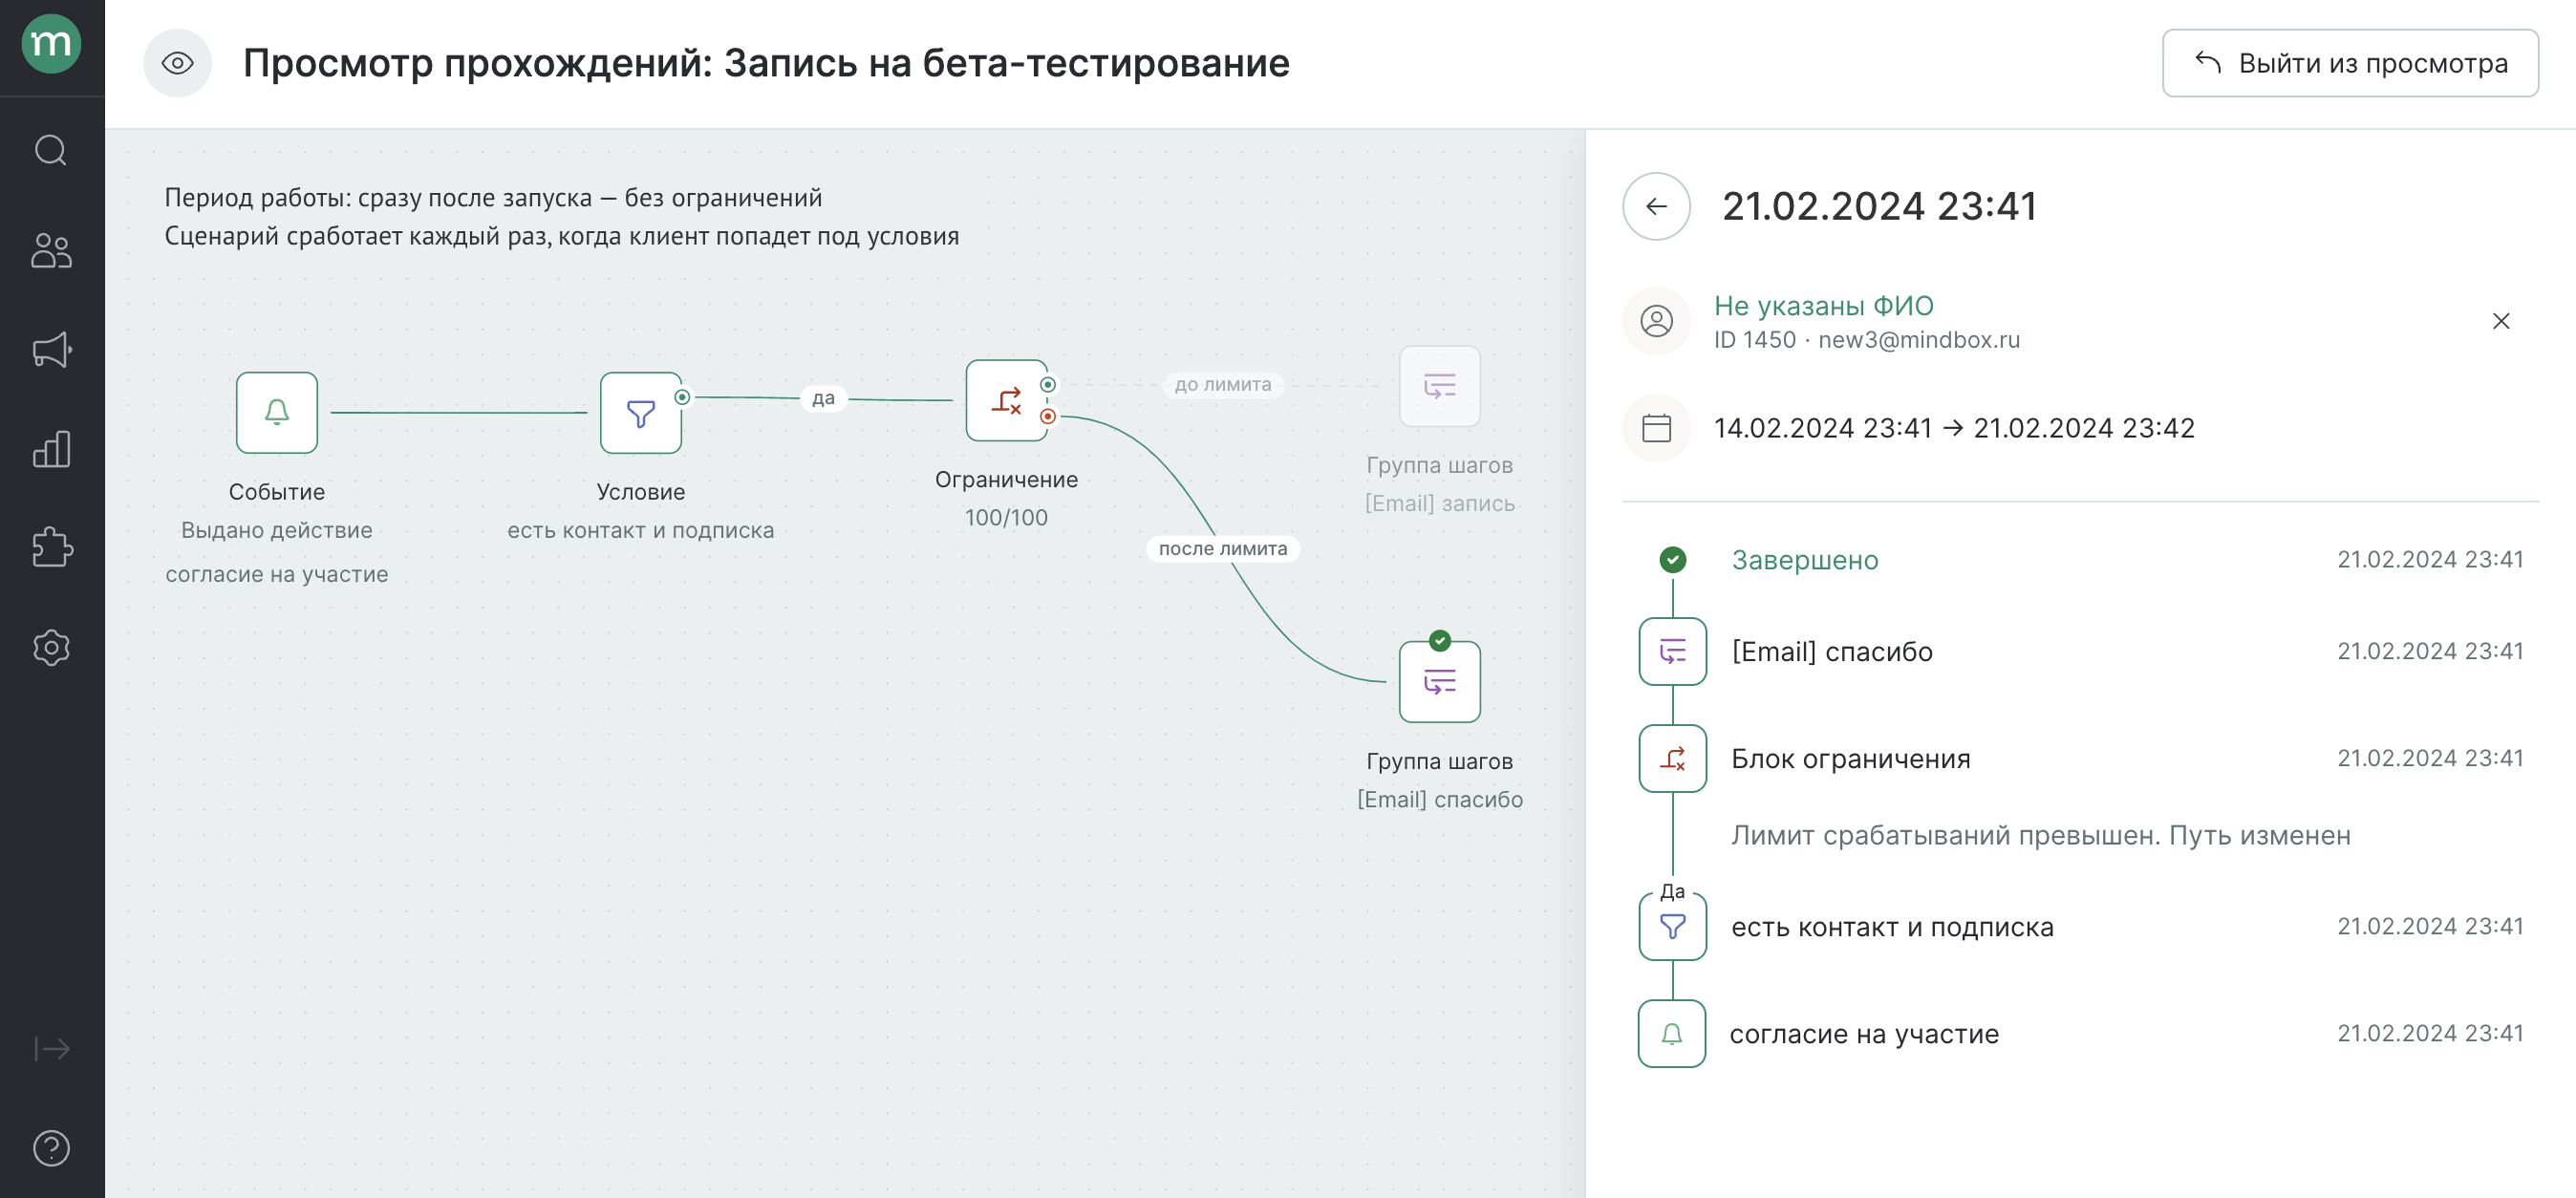Screen dimensions: 2576x1198
Task: Select the Ограничение limit block on canvas
Action: point(1006,400)
